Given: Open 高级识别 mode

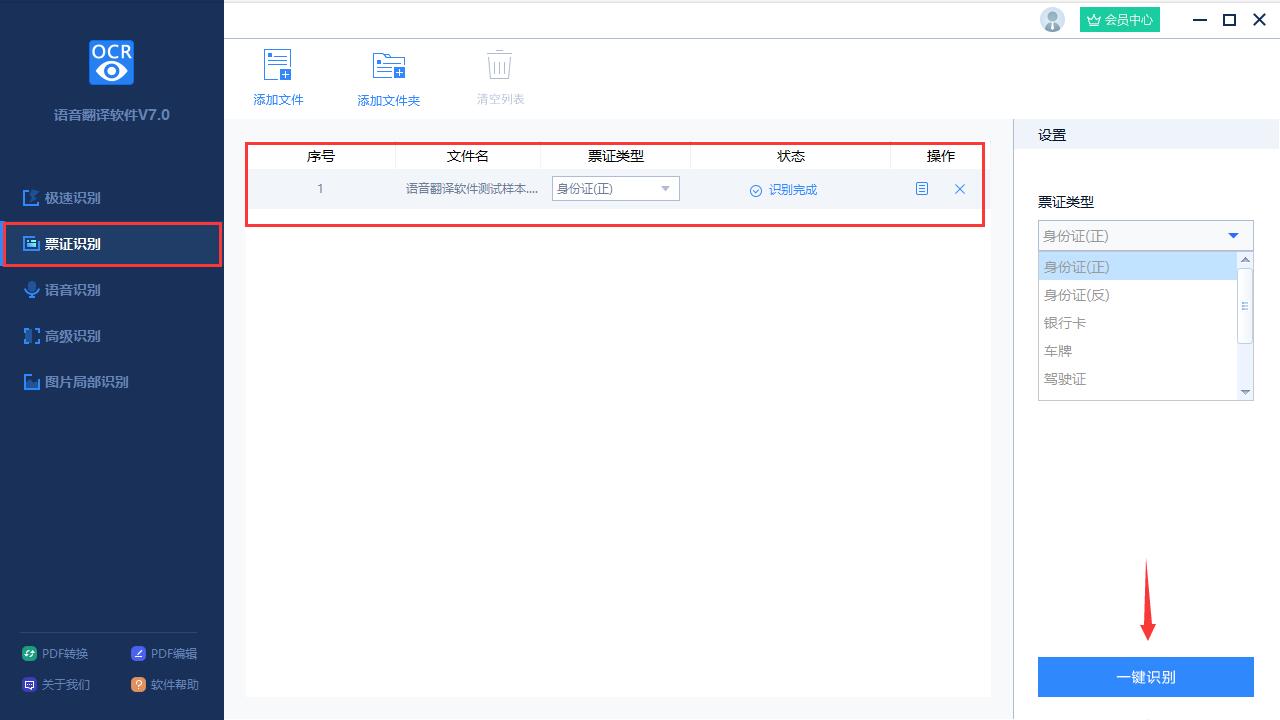Looking at the screenshot, I should [72, 336].
